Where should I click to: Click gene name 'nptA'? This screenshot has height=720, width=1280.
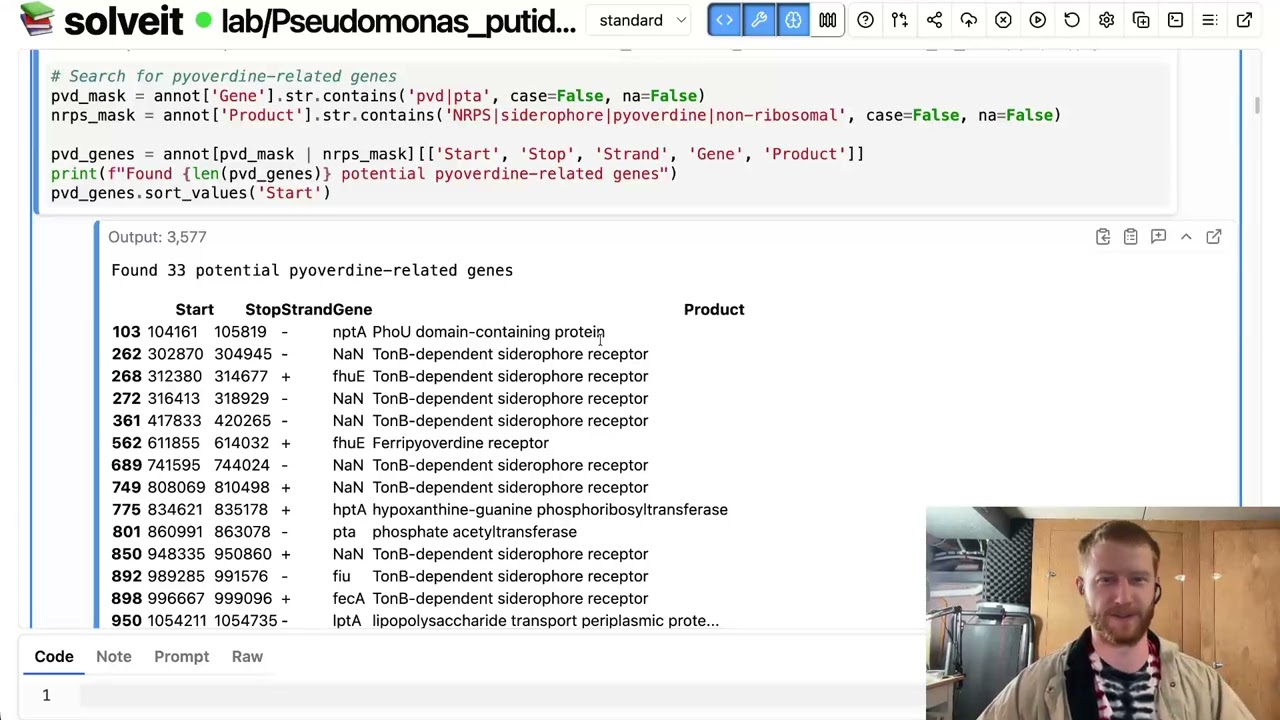coord(349,332)
